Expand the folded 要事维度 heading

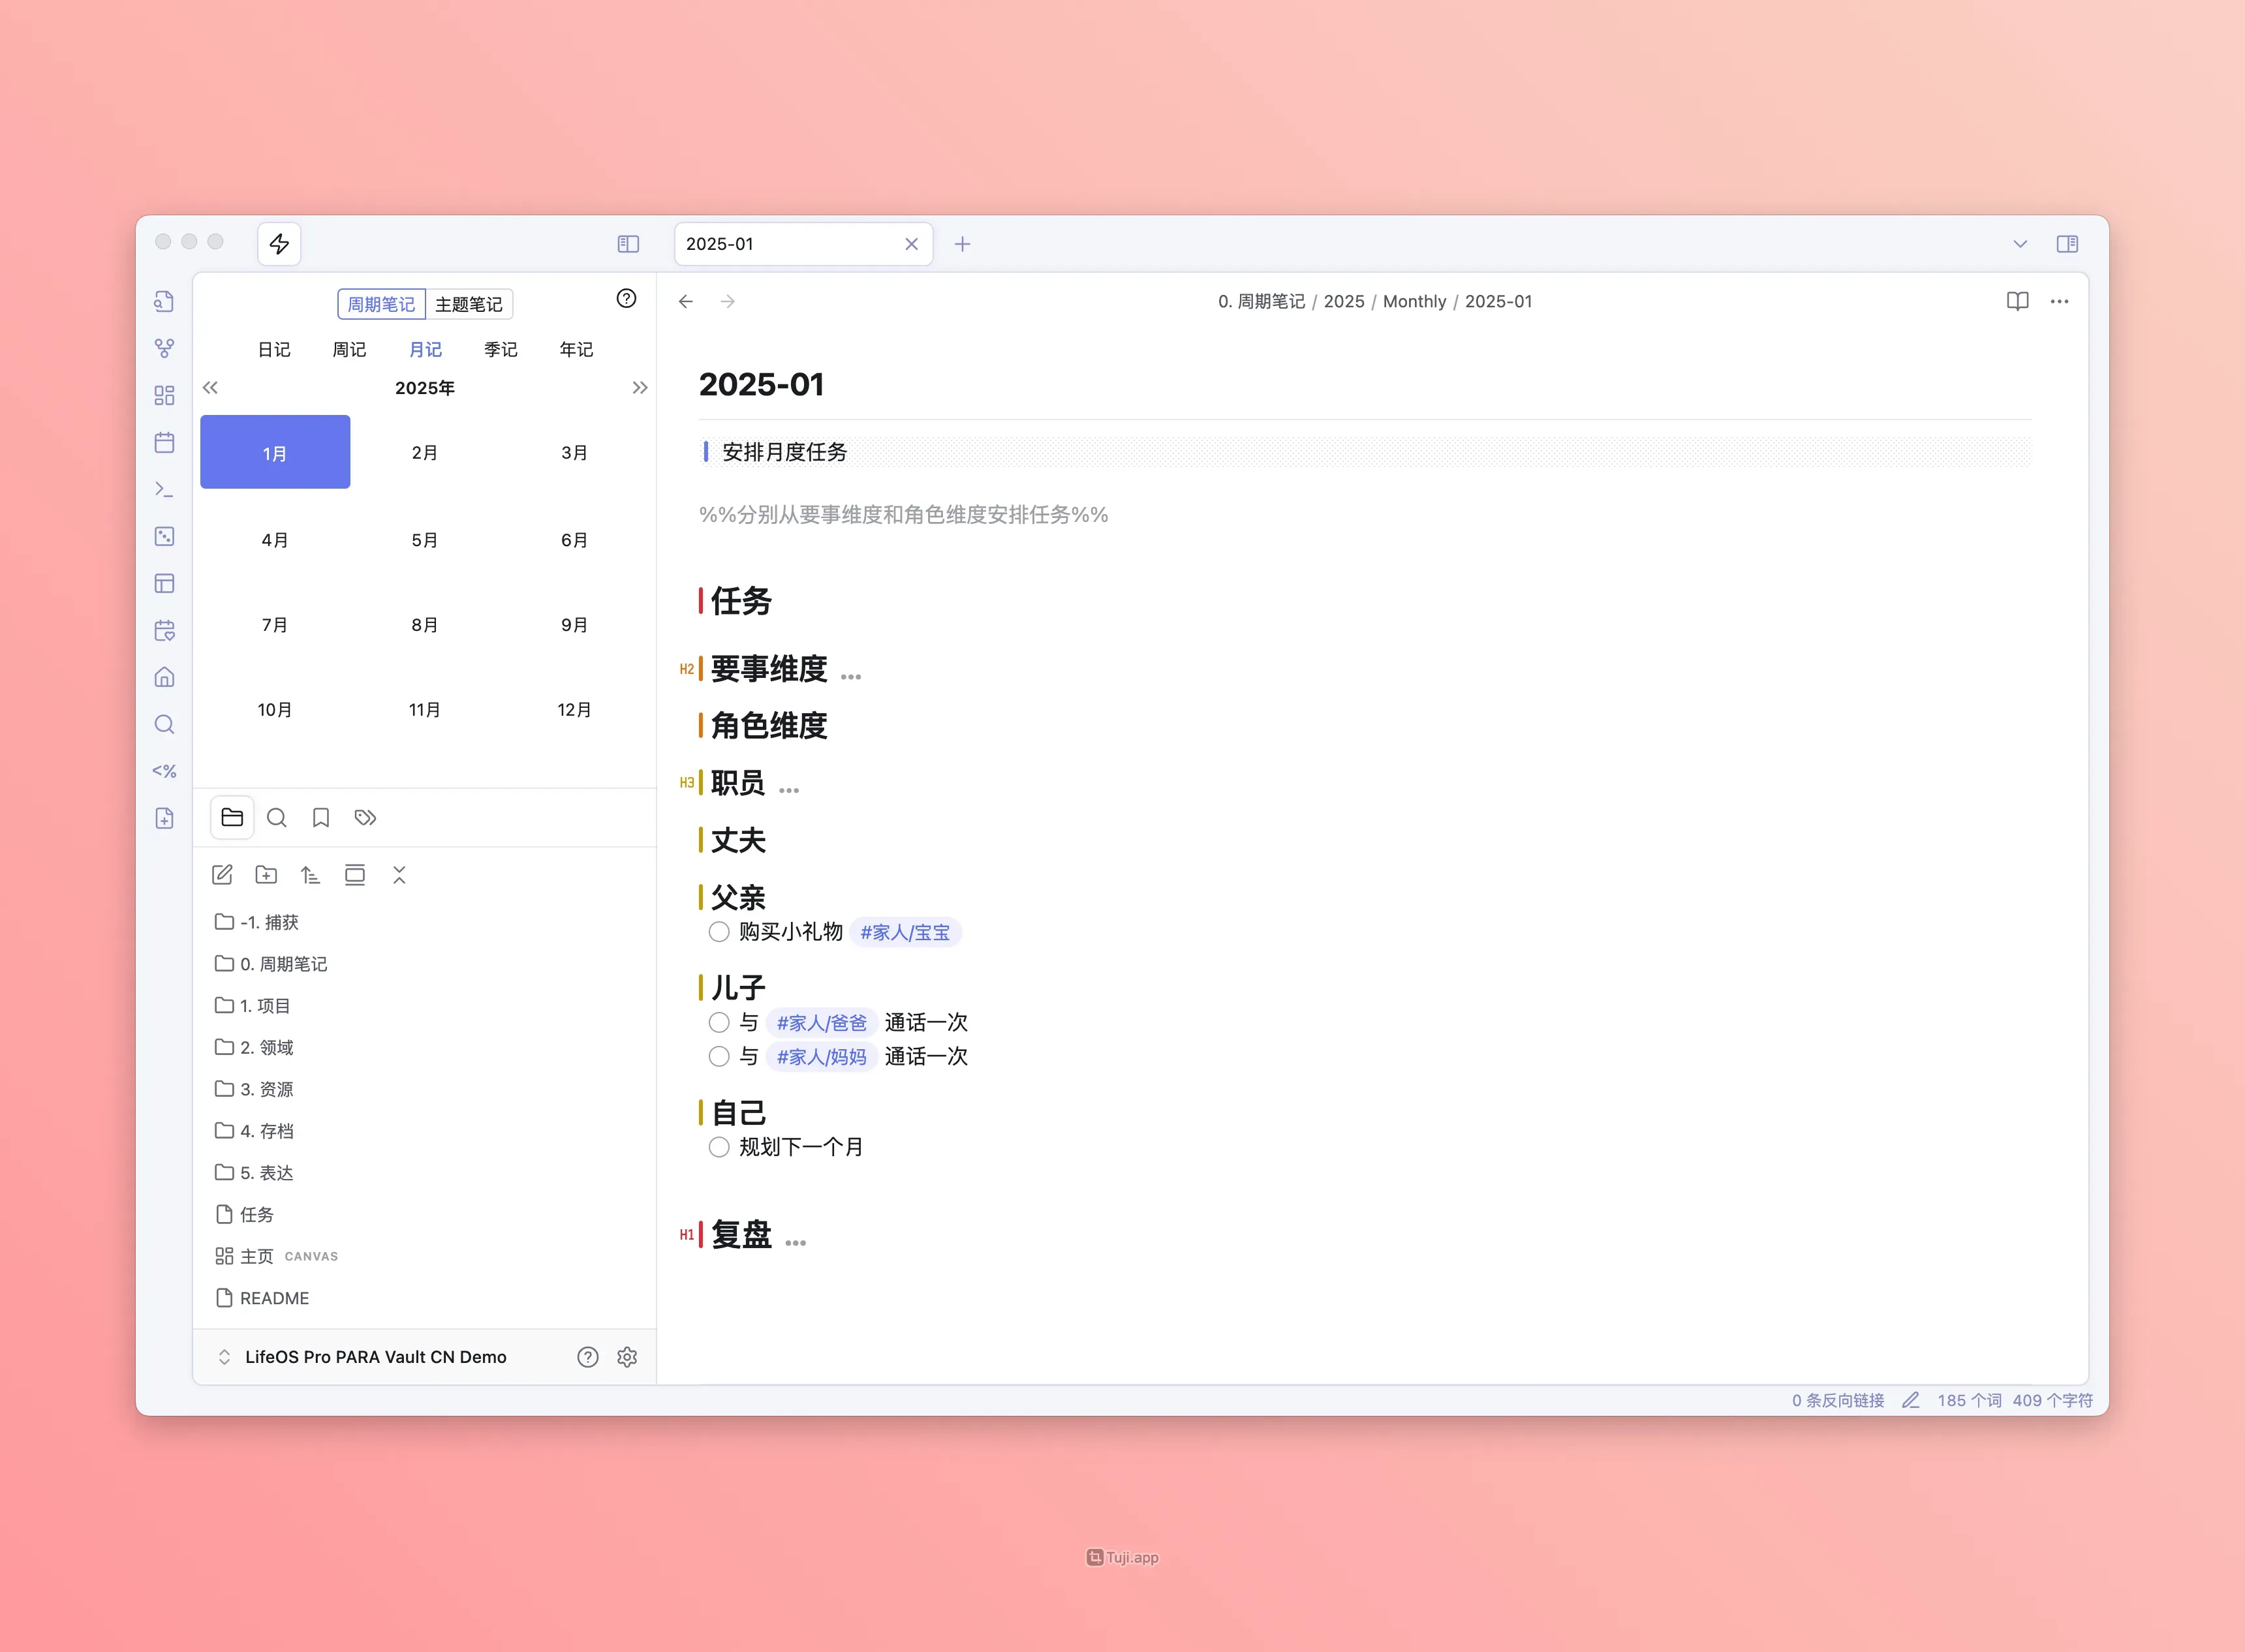click(850, 676)
